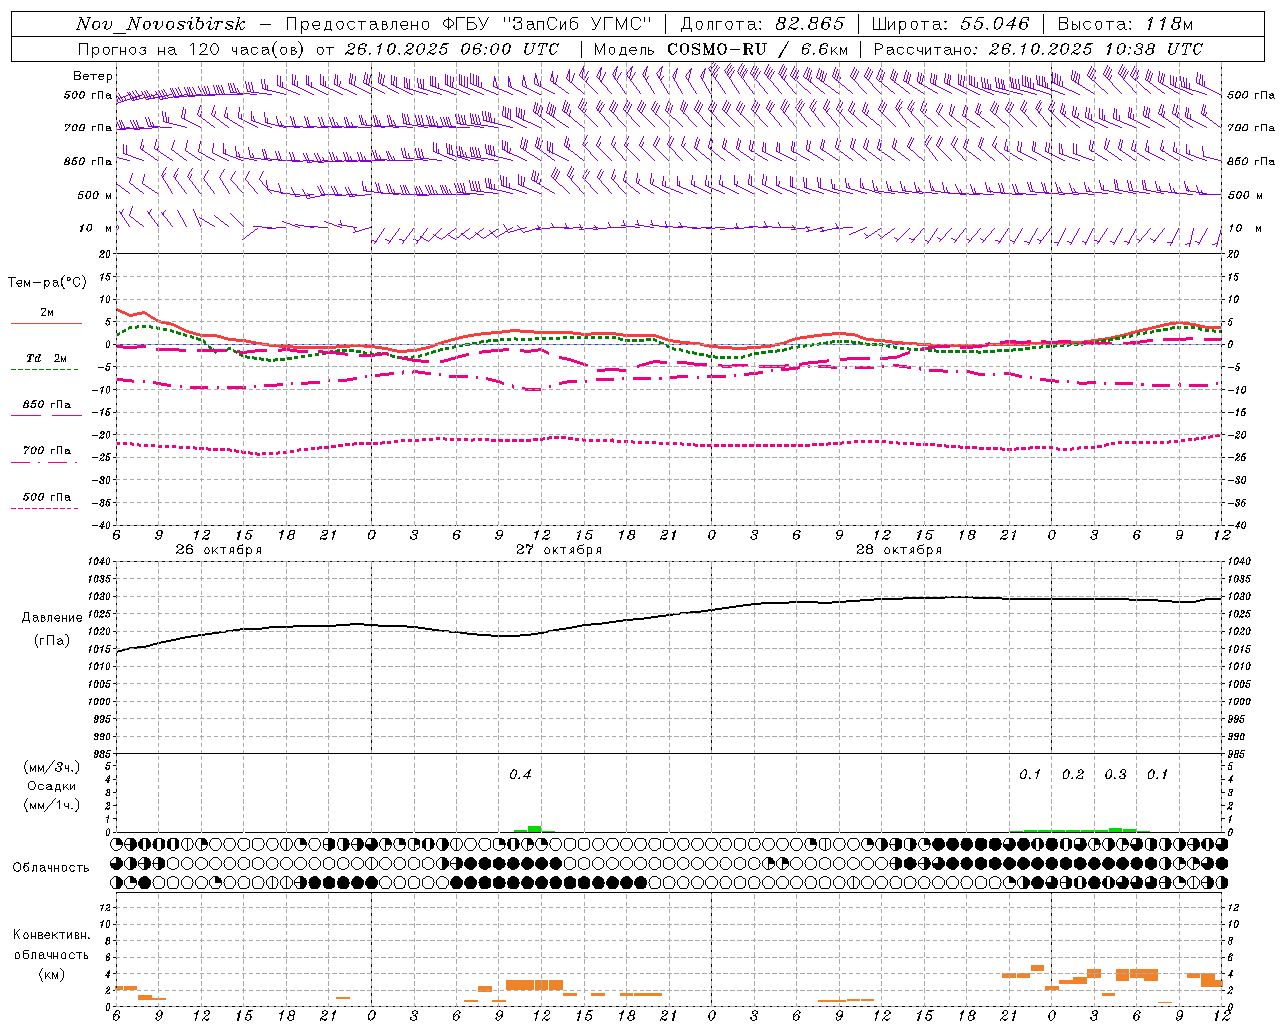Click the "Td 2м" dew point legend entry
The width and height of the screenshot is (1280, 1024).
click(47, 358)
